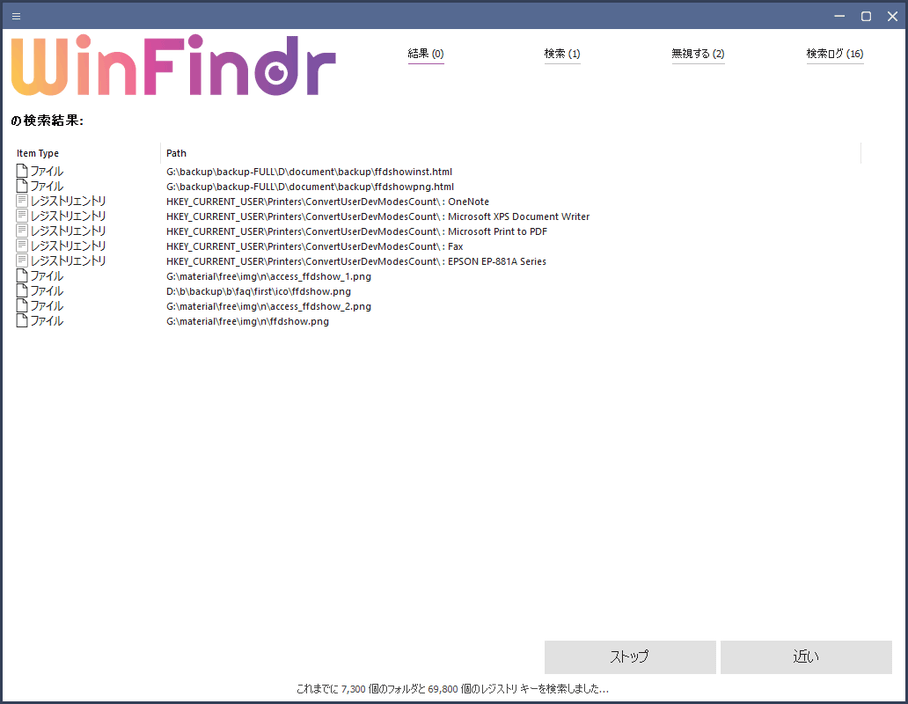Select path G:\material\free\img\n\ffdshow.png

point(247,322)
